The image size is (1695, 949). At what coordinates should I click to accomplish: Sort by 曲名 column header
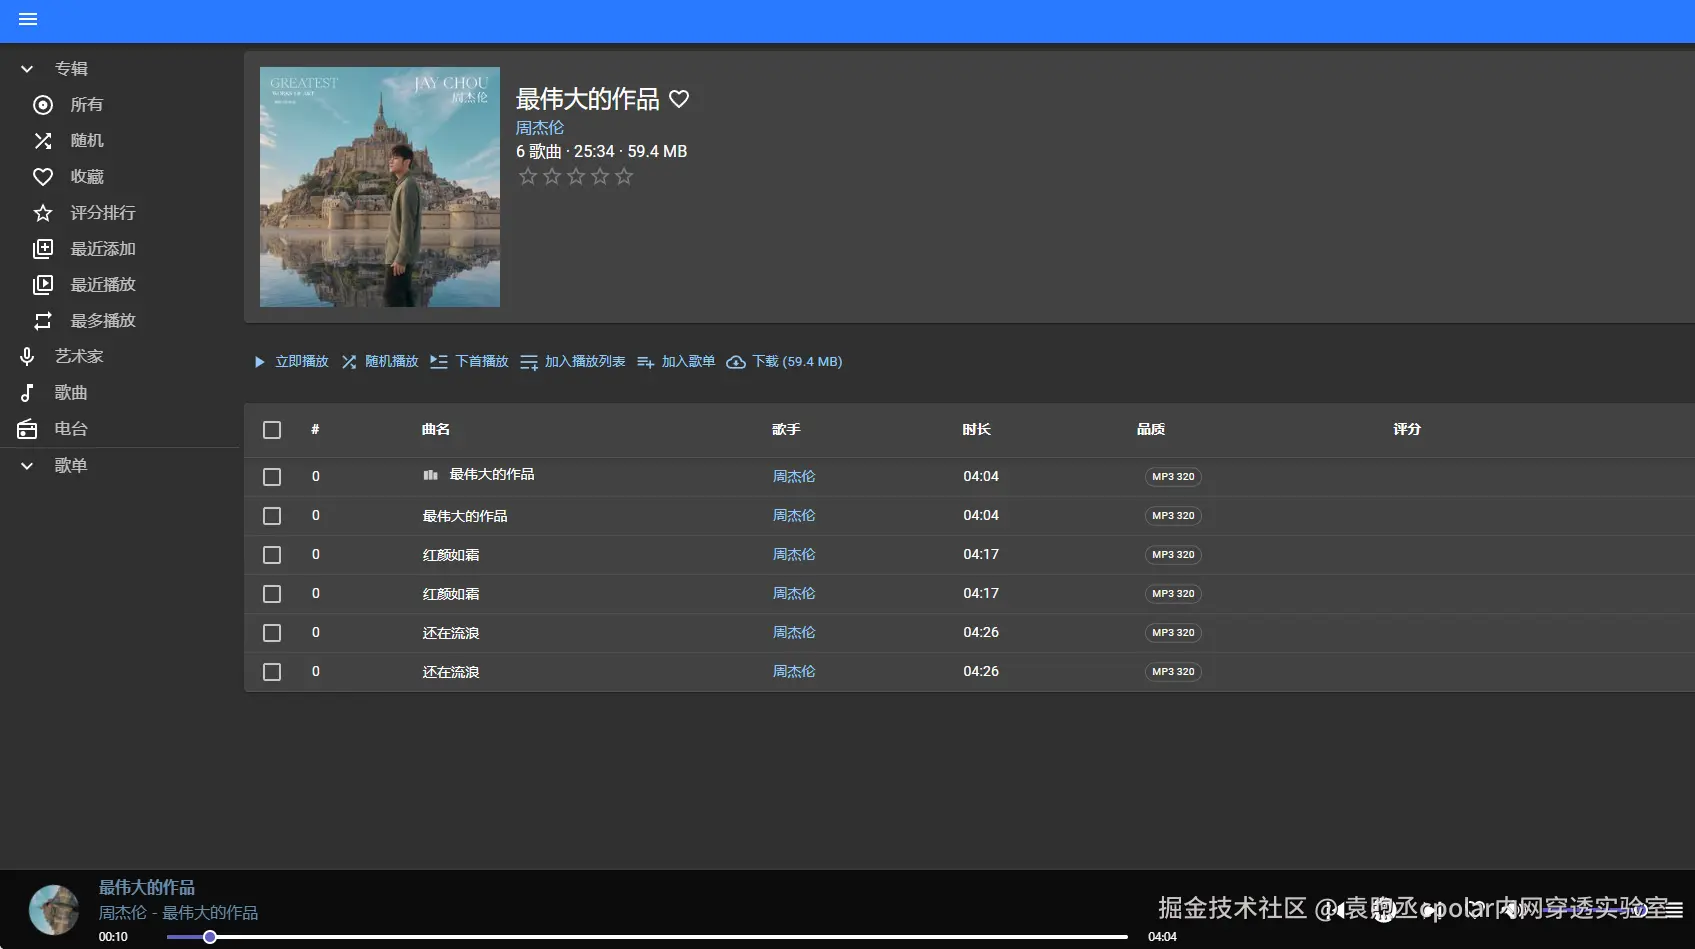436,430
